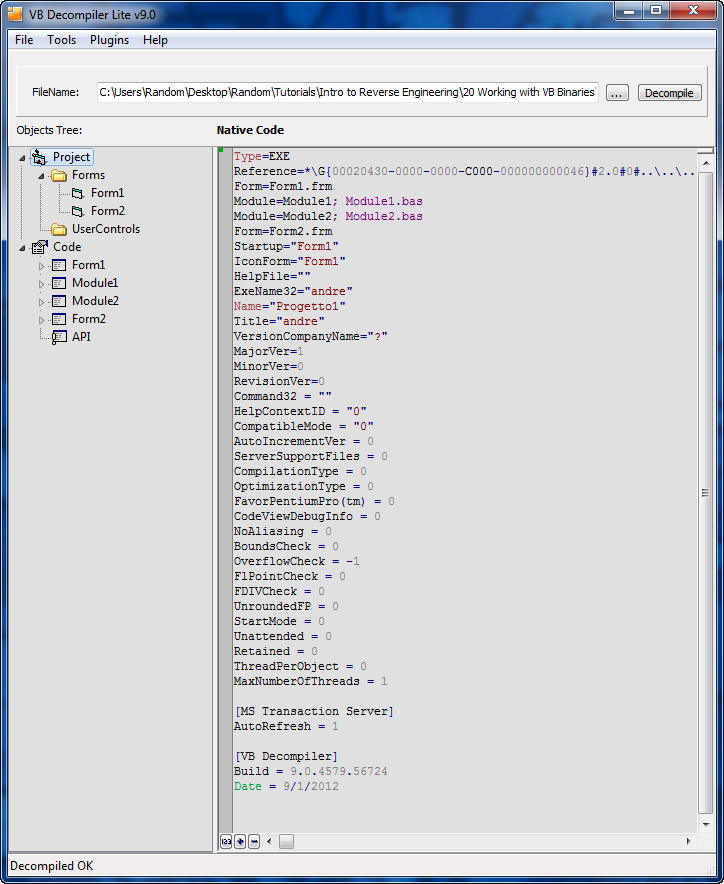This screenshot has height=884, width=724.
Task: Click the VB Decompiler title bar icon
Action: pos(15,14)
